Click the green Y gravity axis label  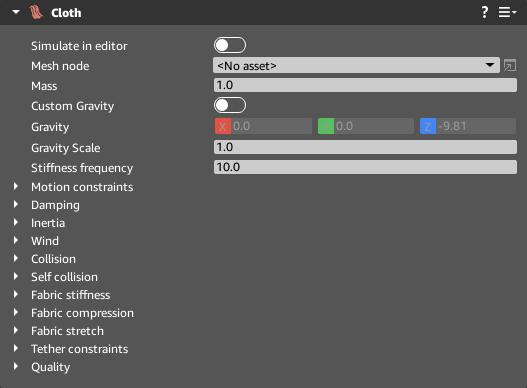coord(326,126)
